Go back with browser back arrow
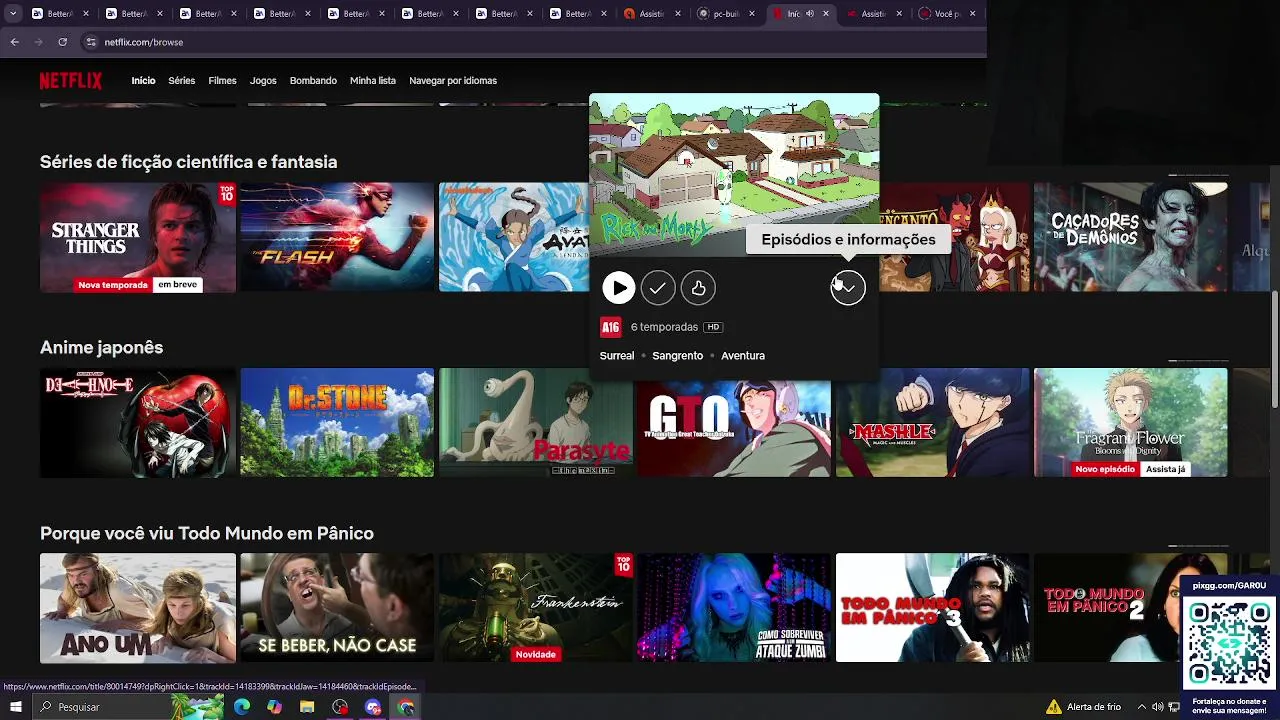 point(15,42)
